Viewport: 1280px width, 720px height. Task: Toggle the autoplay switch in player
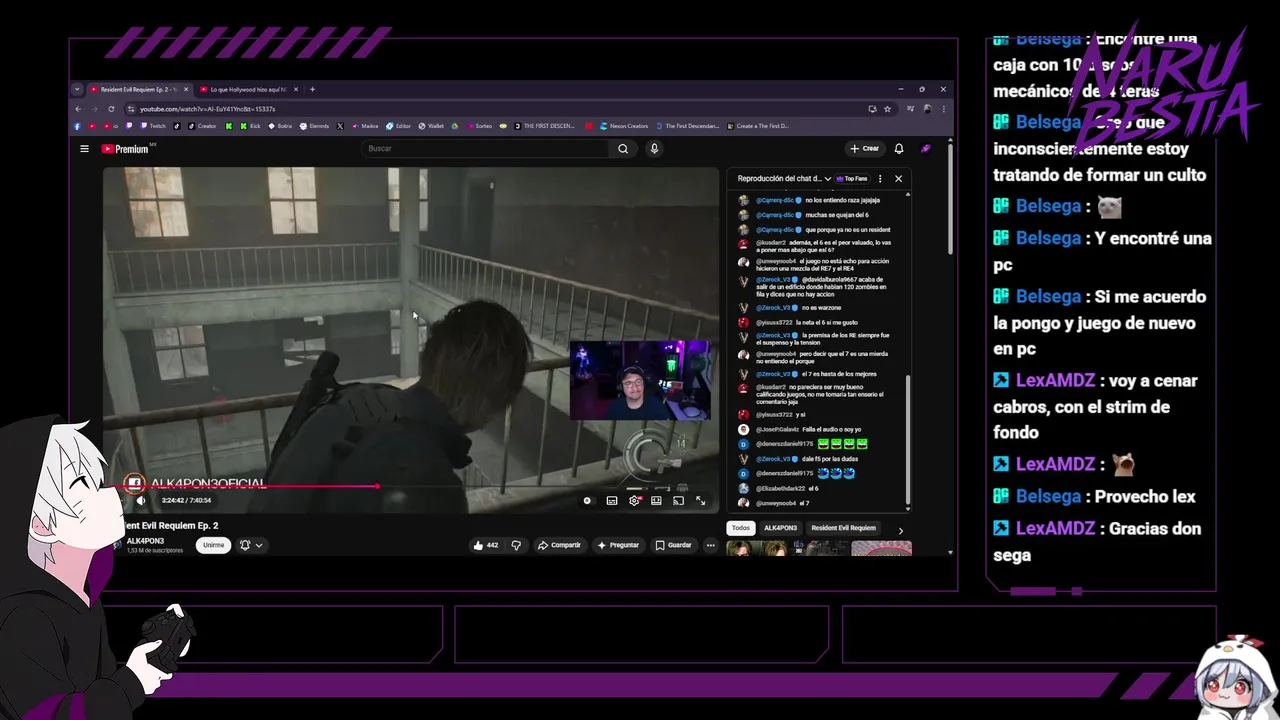tap(588, 501)
